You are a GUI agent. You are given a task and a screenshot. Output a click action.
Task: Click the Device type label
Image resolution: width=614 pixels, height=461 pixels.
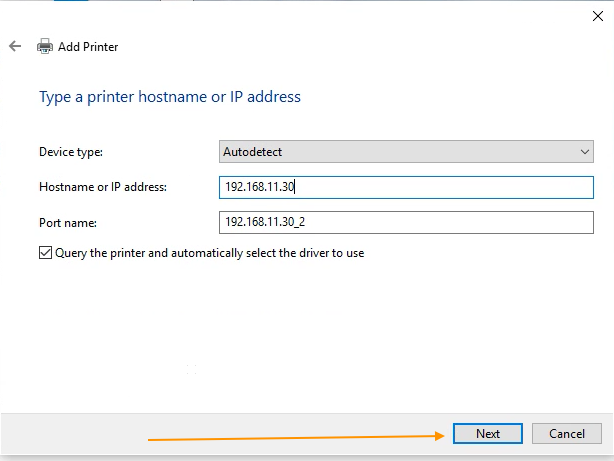(71, 152)
